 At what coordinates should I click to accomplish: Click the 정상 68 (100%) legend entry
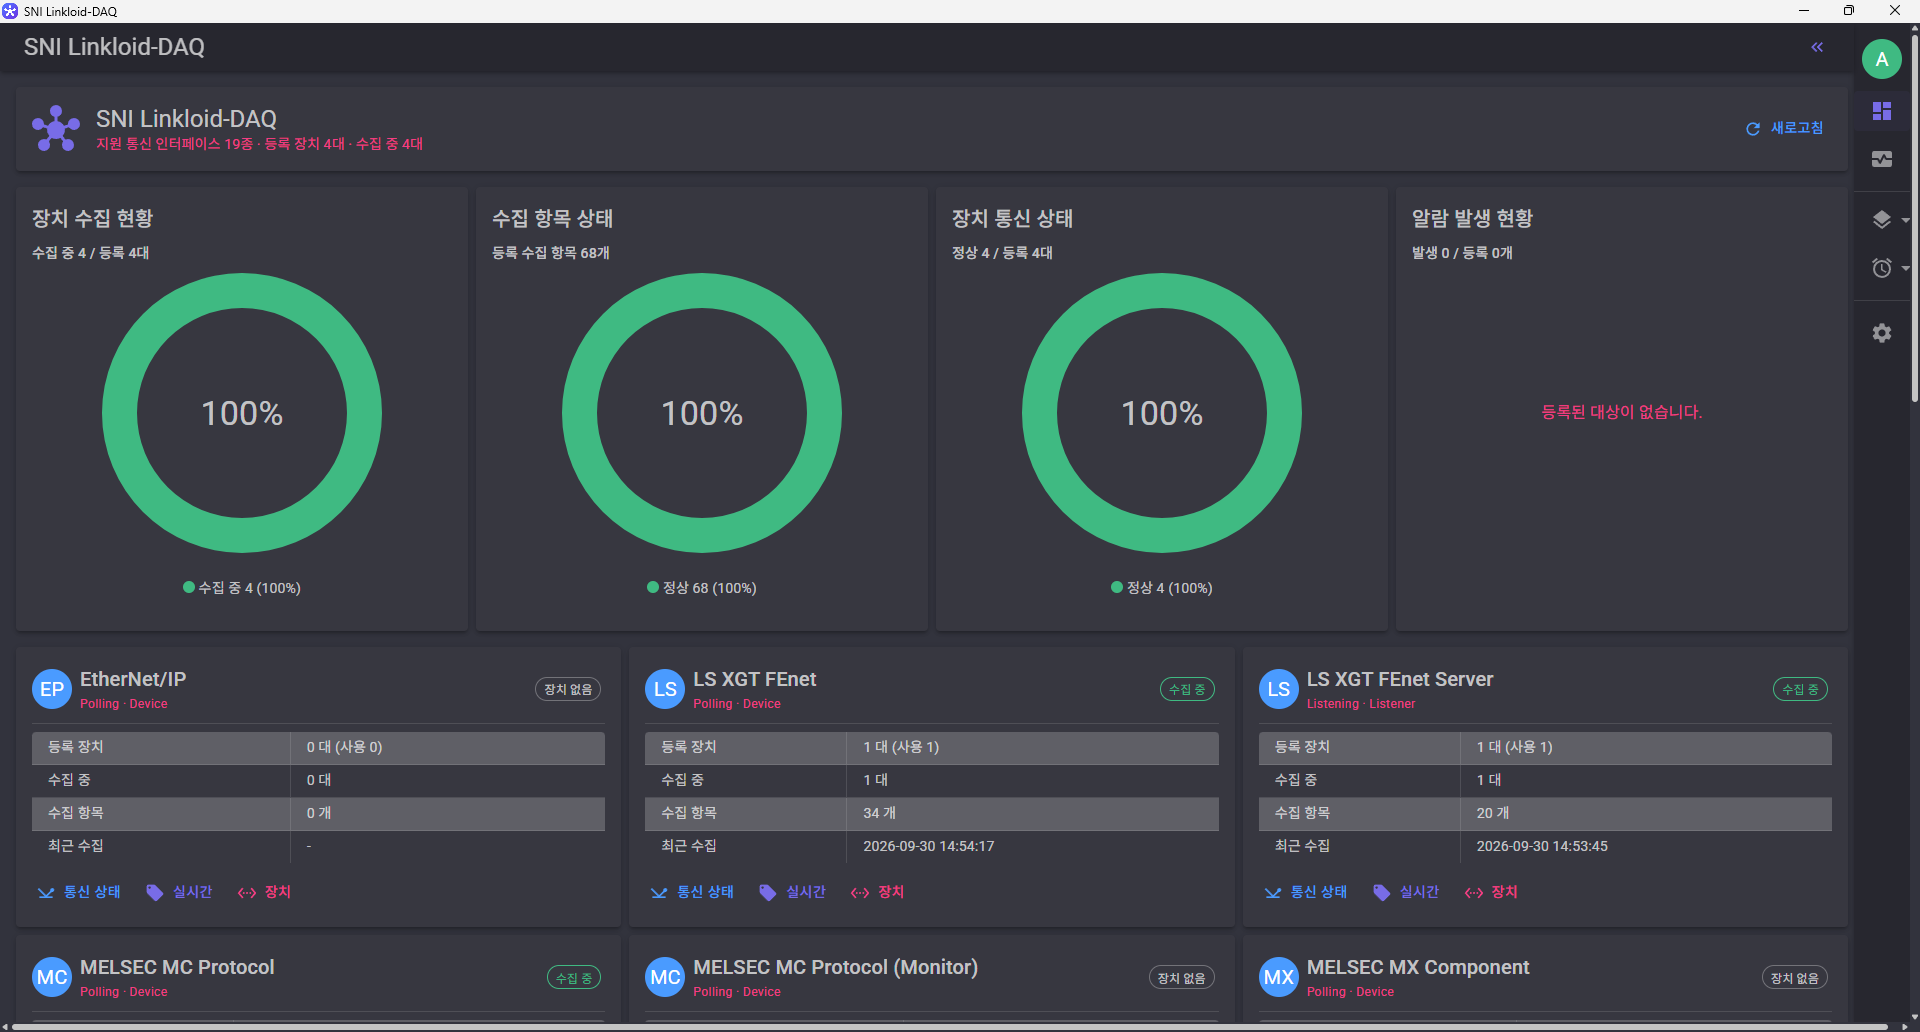coord(702,588)
